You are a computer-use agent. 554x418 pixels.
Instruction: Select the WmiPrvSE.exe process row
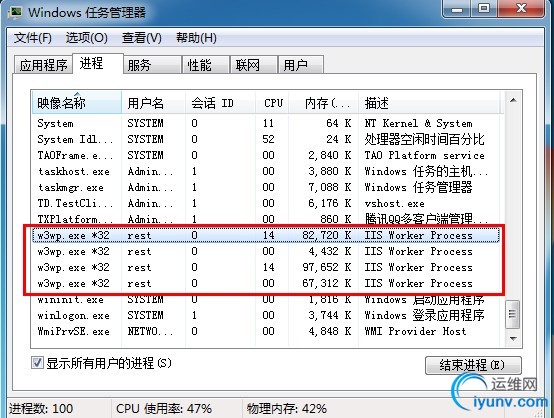pos(266,331)
